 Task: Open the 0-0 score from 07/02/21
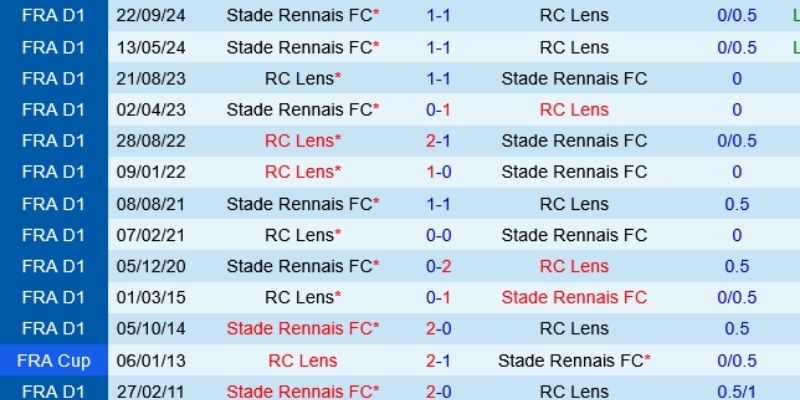tap(439, 235)
